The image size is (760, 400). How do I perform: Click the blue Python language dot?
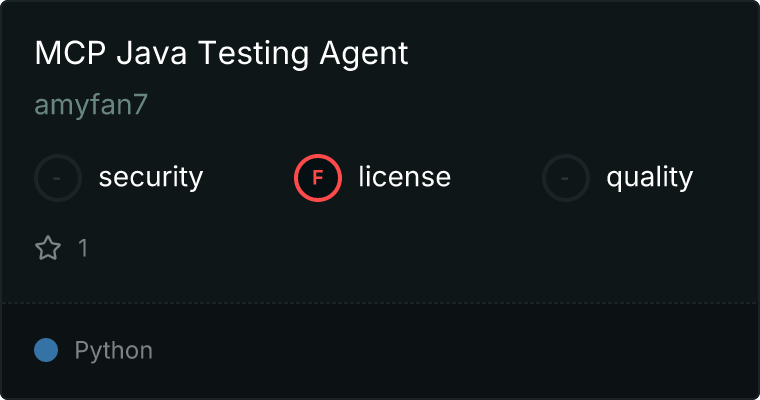(46, 350)
